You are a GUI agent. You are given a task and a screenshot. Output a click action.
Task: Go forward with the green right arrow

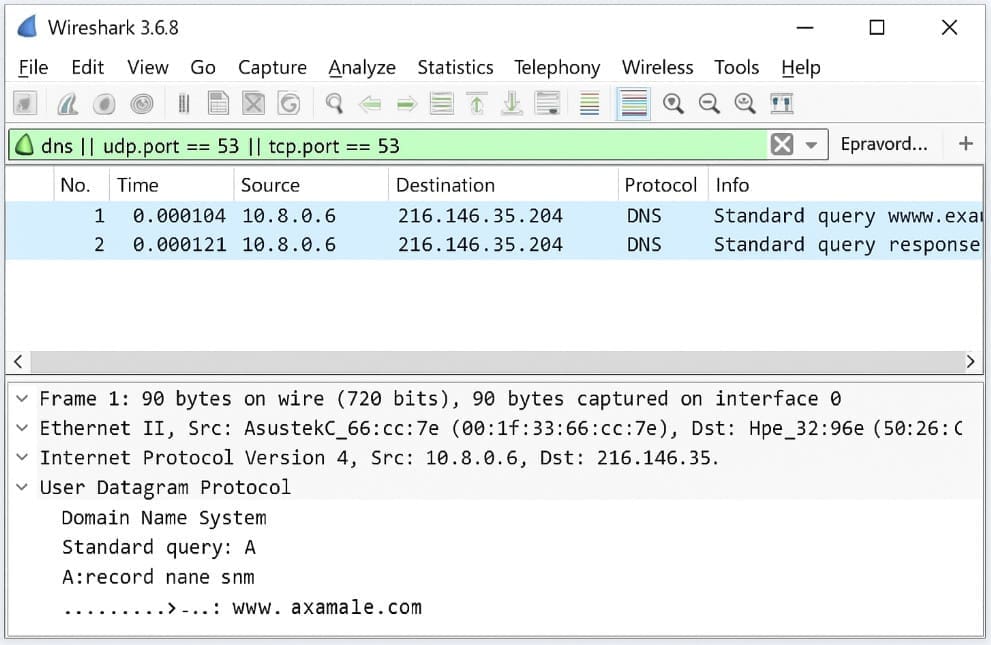click(x=406, y=104)
